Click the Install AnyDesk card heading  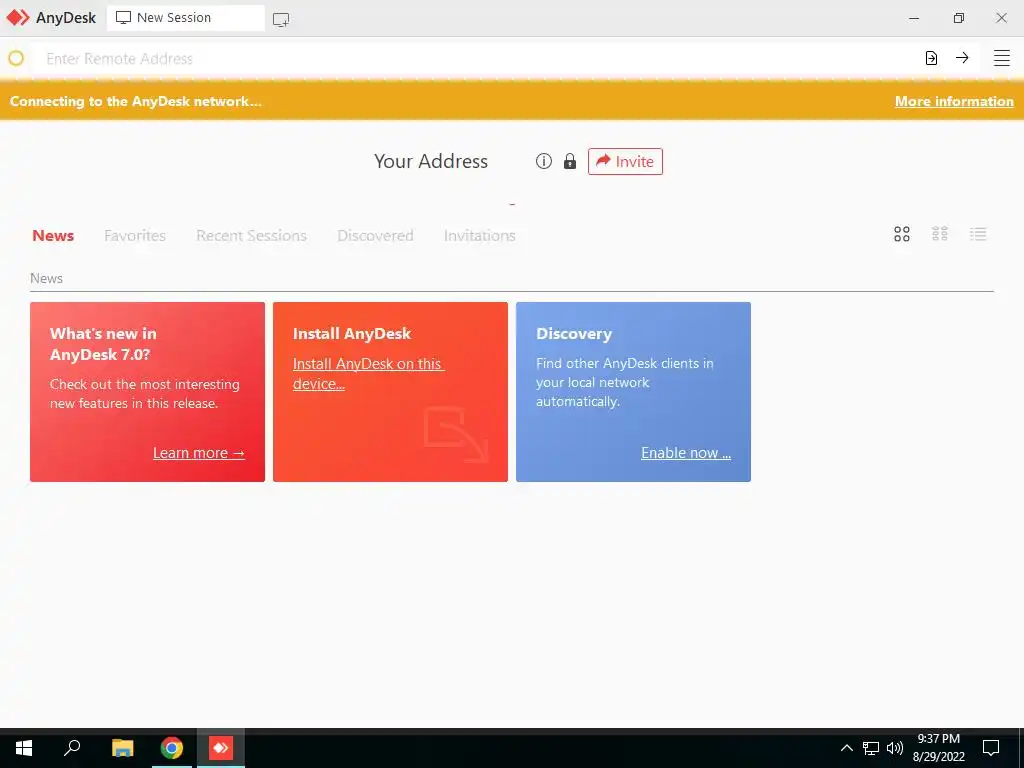pos(352,334)
